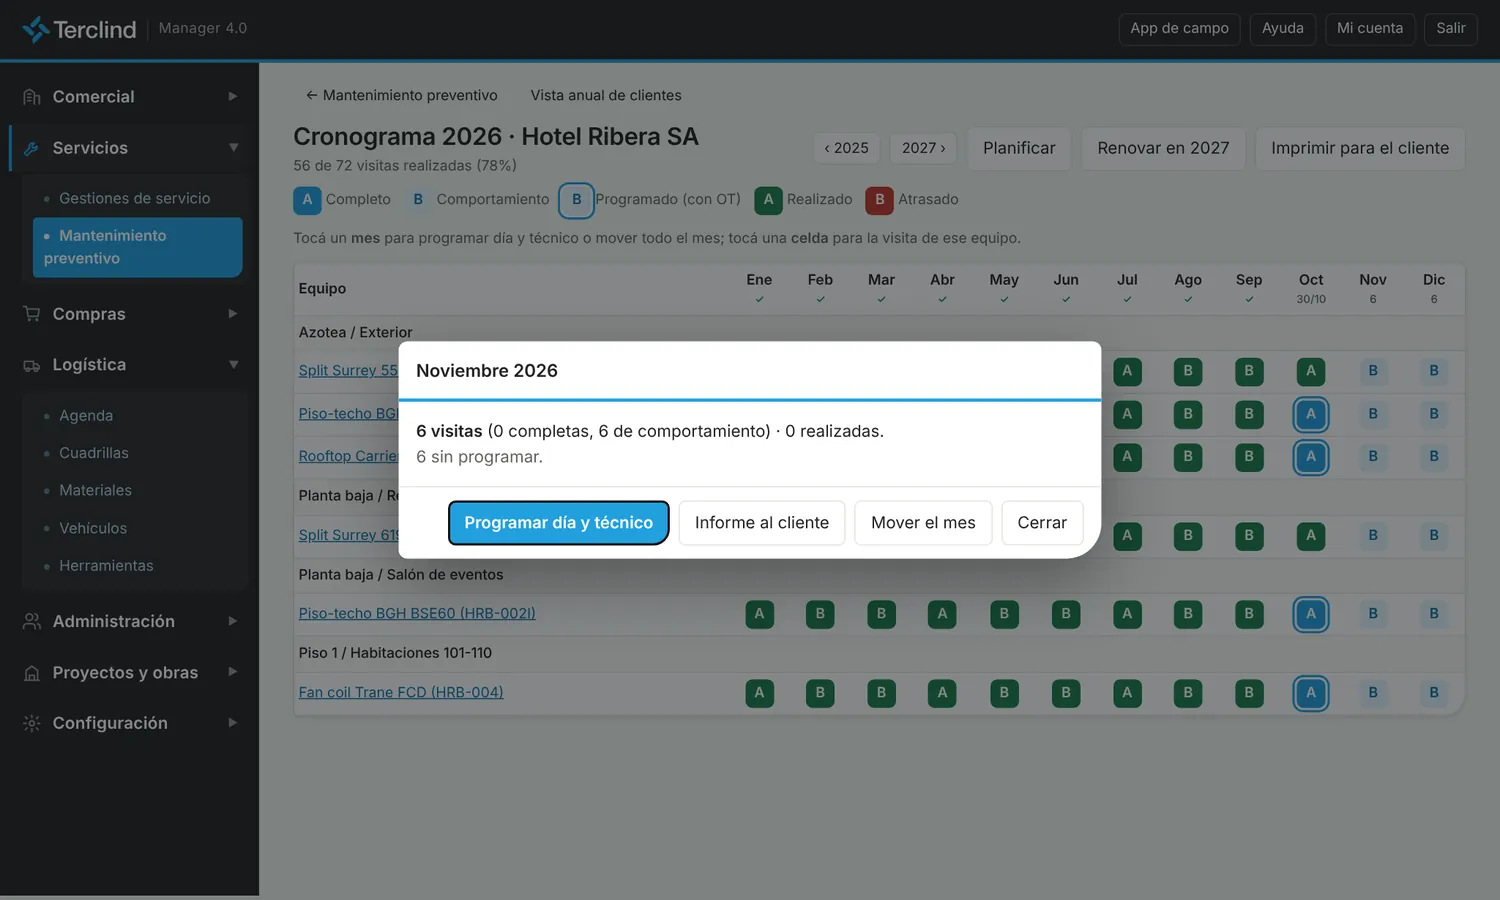
Task: Click the Servicios wrench icon
Action: 32,148
